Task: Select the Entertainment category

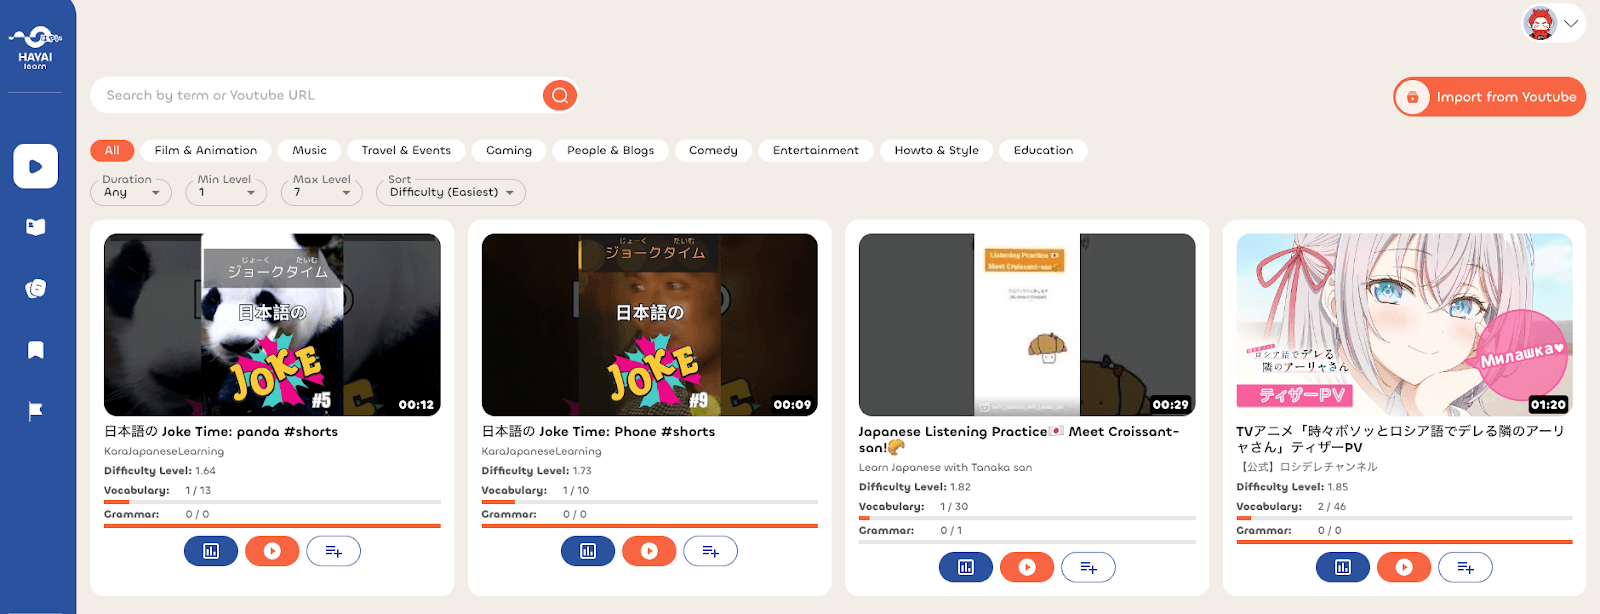Action: [x=816, y=150]
